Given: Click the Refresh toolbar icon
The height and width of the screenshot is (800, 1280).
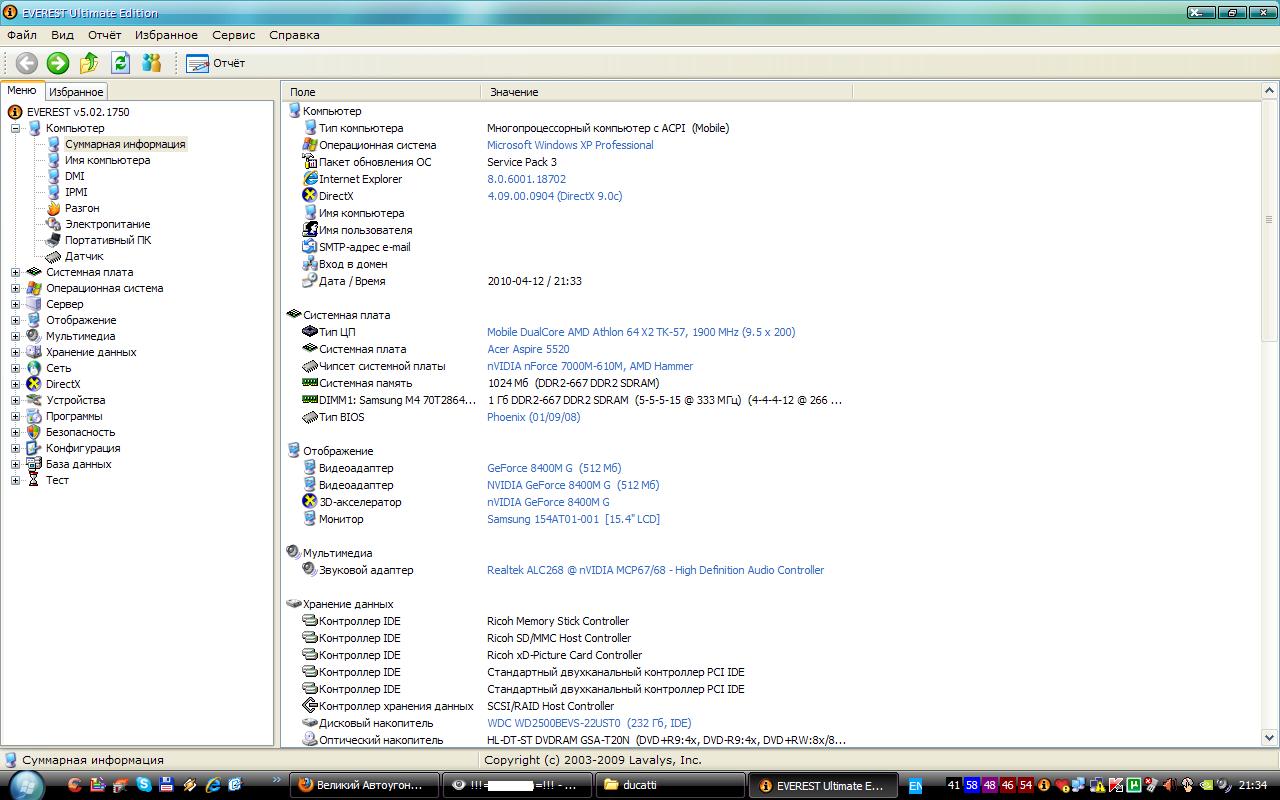Looking at the screenshot, I should tap(120, 63).
